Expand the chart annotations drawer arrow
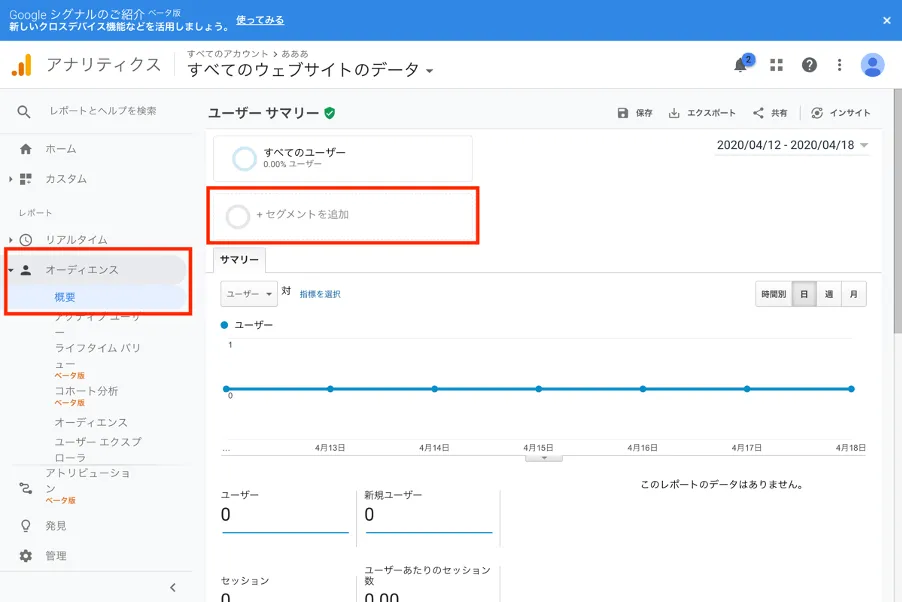 point(544,459)
